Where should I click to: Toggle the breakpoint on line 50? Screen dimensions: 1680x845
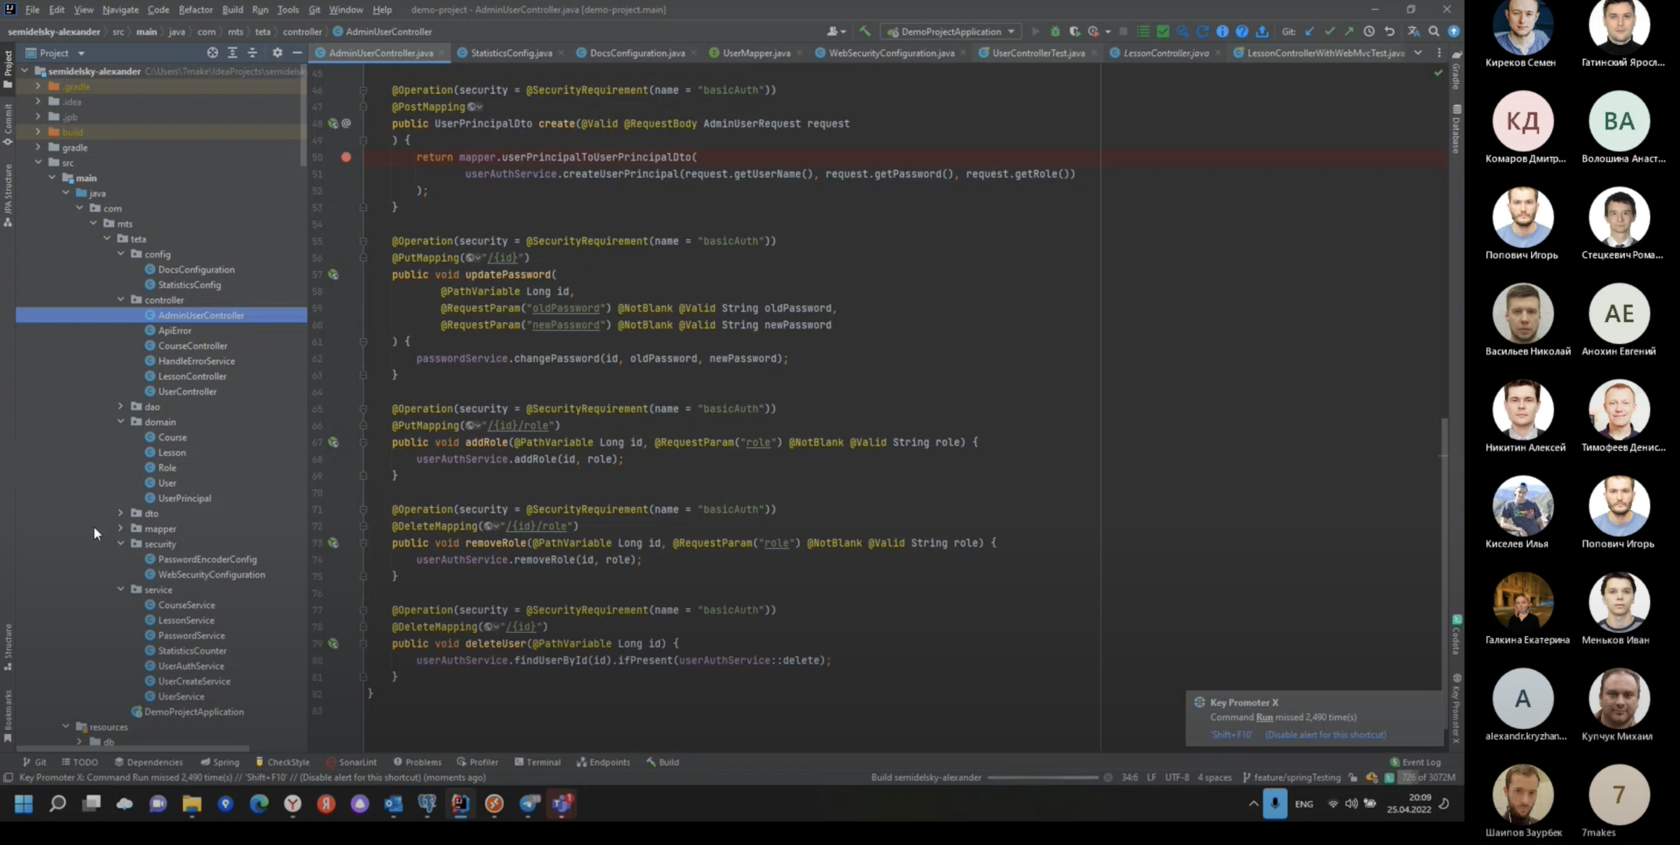346,157
